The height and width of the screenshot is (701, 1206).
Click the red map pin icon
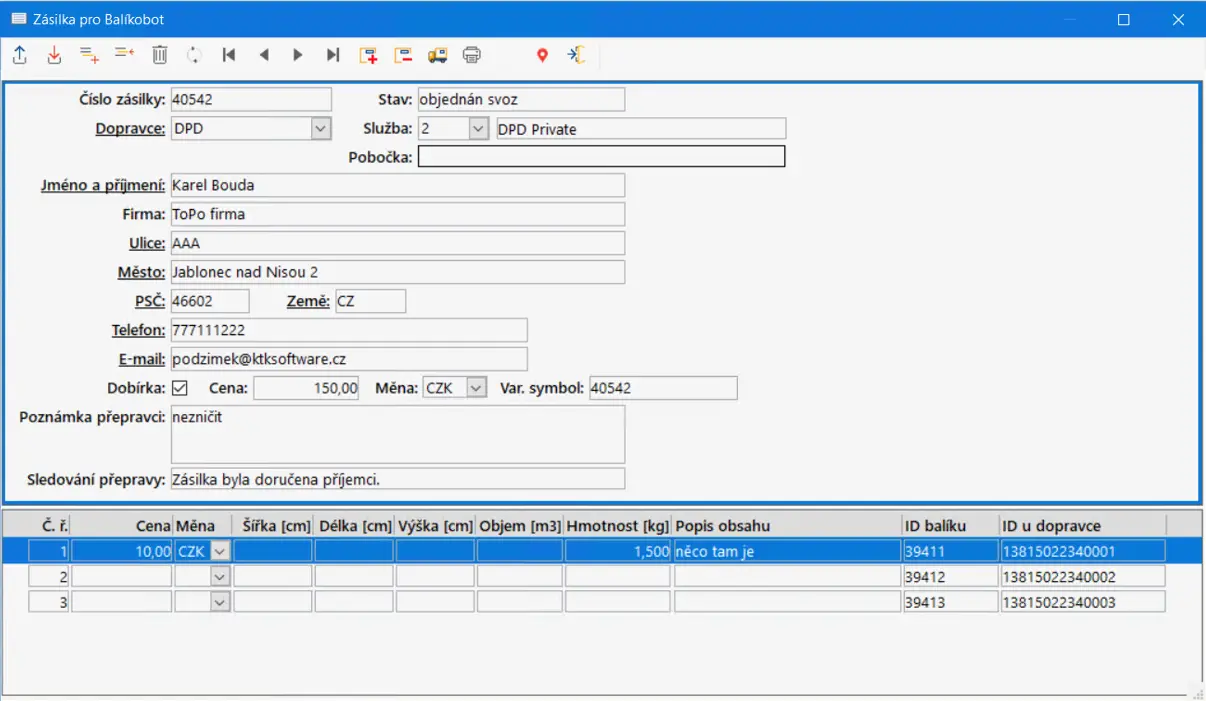tap(542, 56)
